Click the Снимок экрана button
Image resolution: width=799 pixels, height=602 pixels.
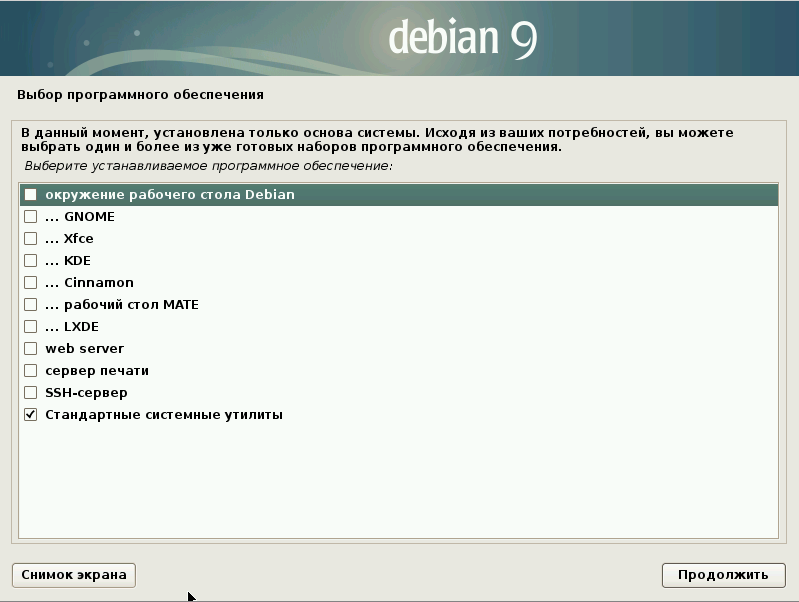74,575
